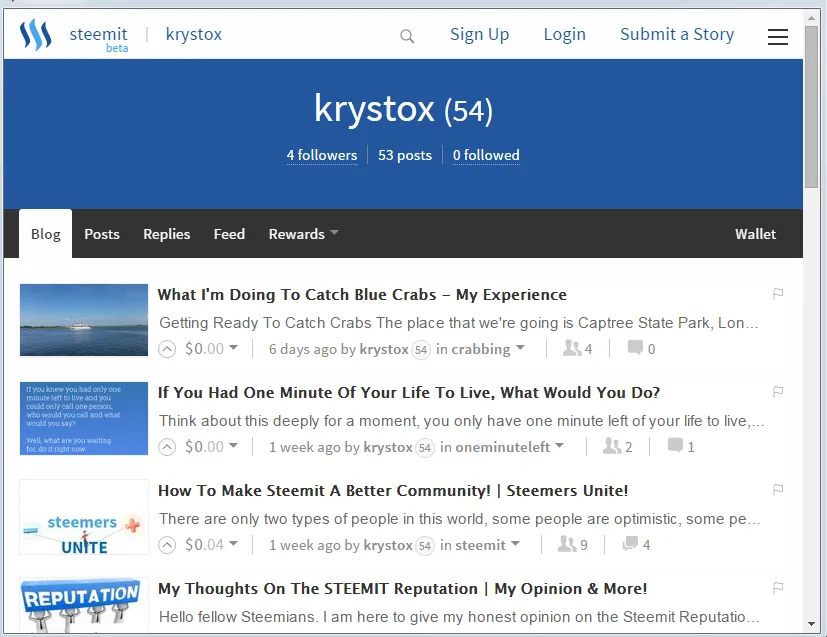Click the oneminuteleft tag link
This screenshot has width=827, height=637.
(x=502, y=447)
